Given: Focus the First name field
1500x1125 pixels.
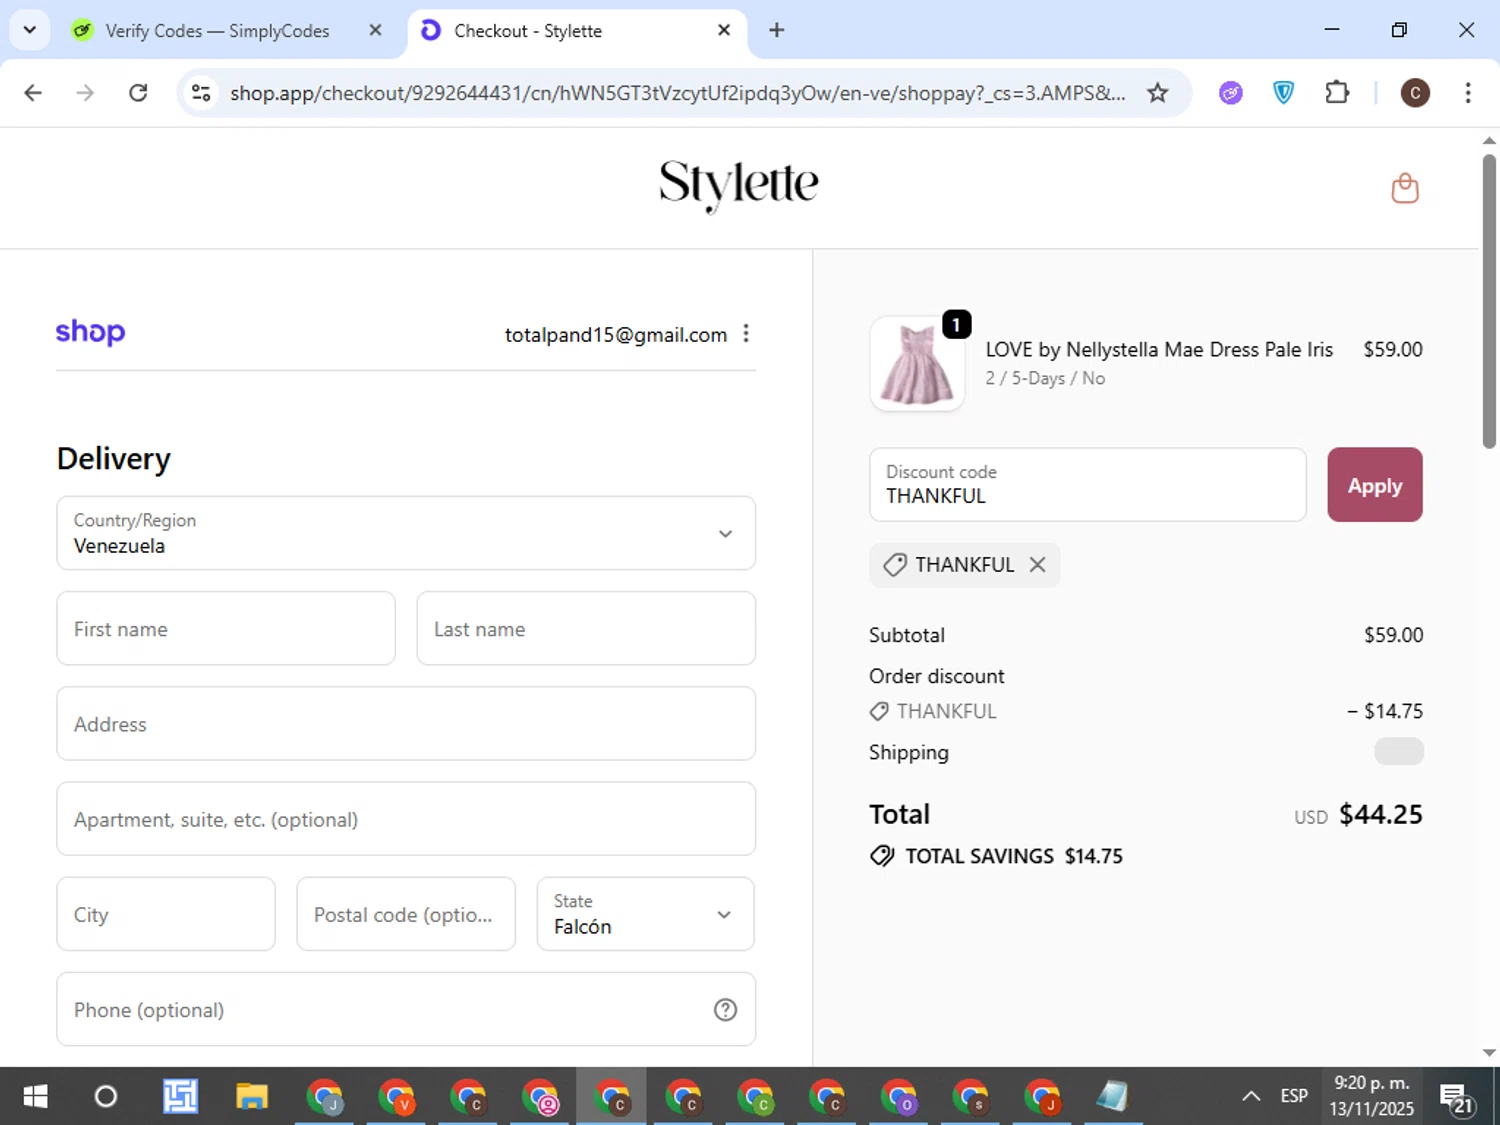Looking at the screenshot, I should tap(226, 628).
